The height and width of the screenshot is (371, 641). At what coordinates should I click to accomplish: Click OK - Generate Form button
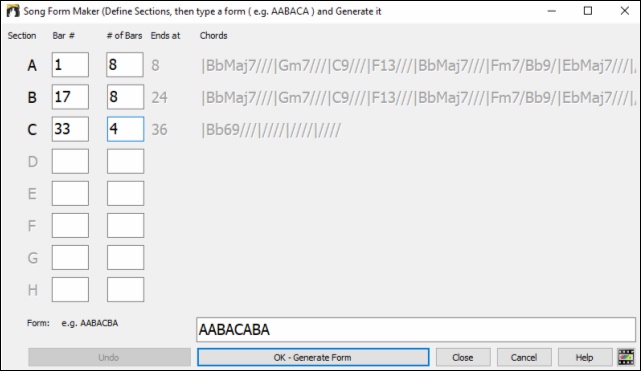[x=313, y=357]
